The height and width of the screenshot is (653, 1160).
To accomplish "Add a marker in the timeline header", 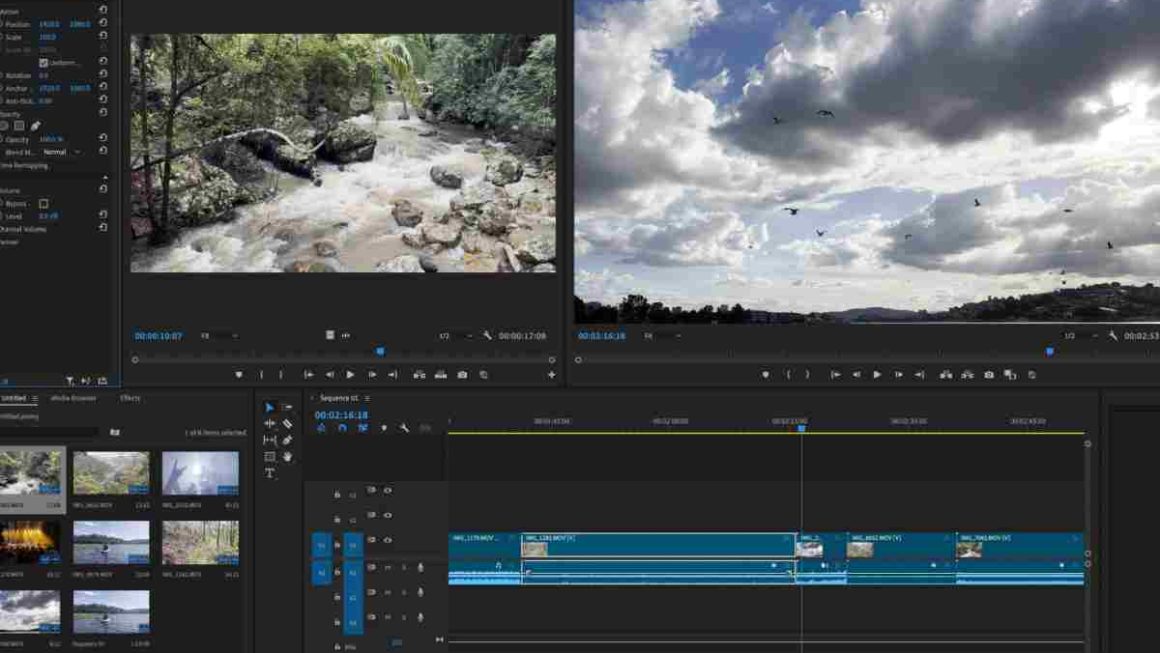I will [x=383, y=428].
